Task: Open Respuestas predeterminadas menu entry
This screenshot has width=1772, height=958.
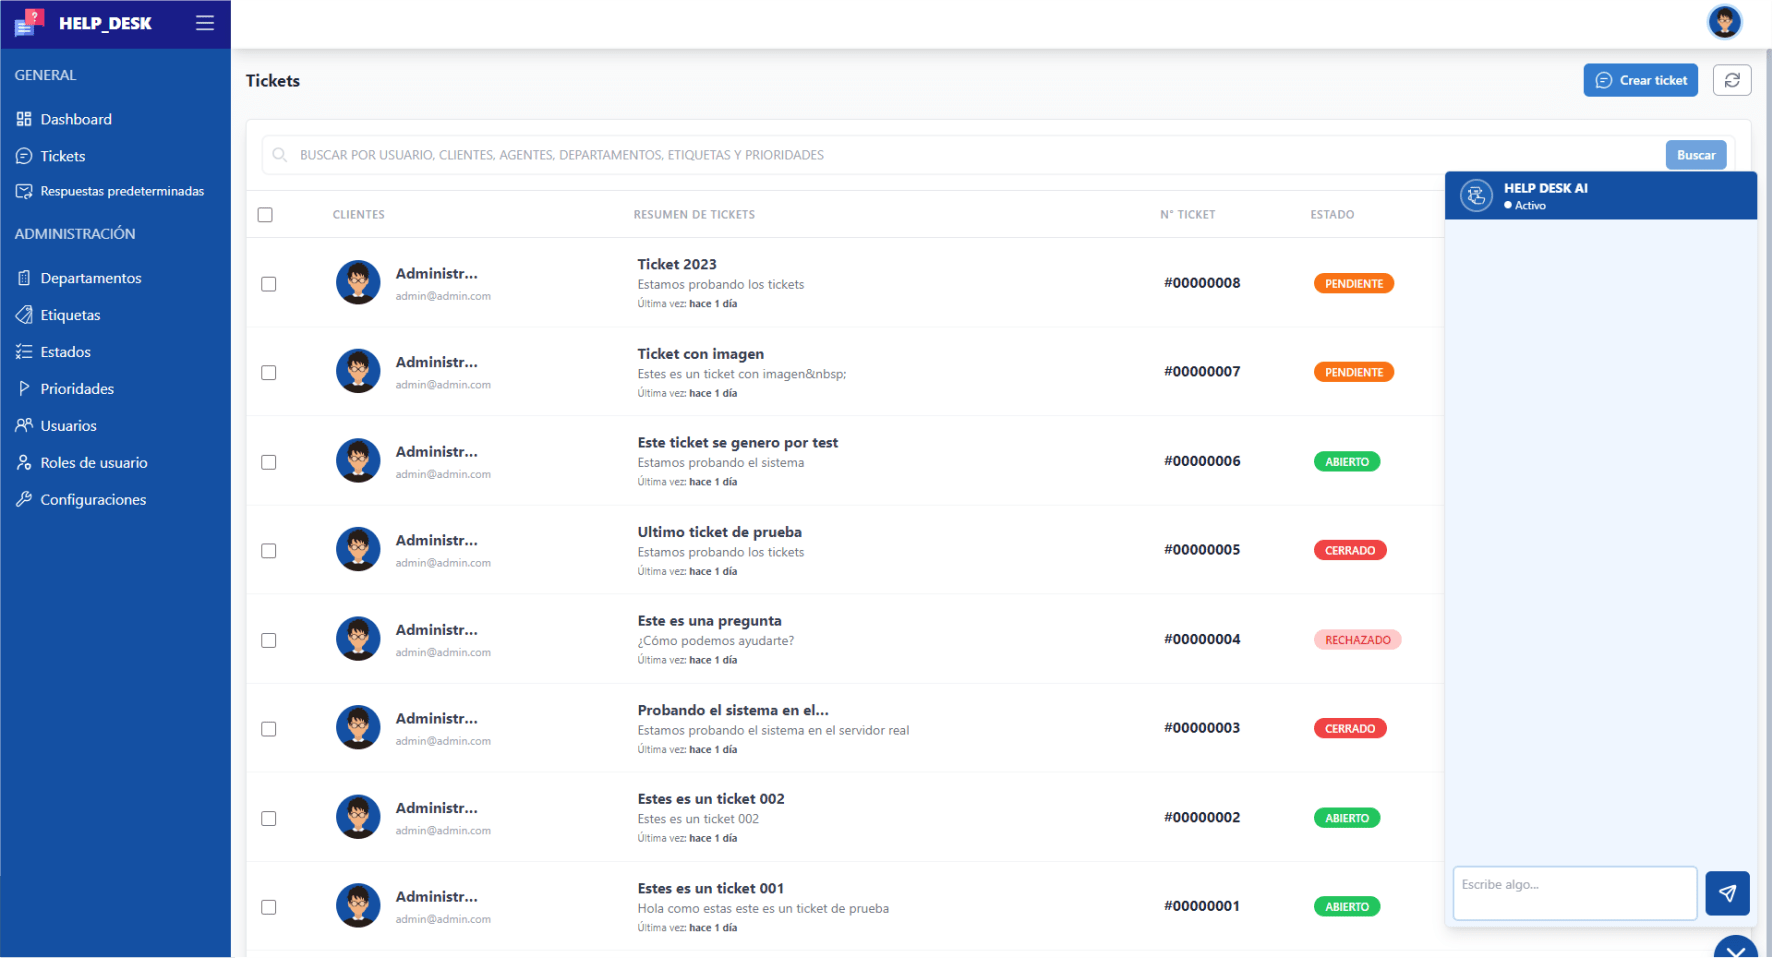Action: click(x=122, y=191)
